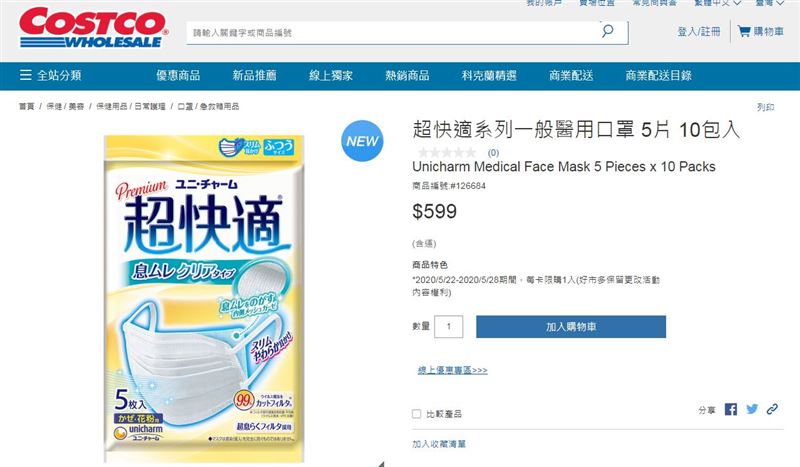
Task: Share the product on Facebook
Action: pyautogui.click(x=731, y=409)
